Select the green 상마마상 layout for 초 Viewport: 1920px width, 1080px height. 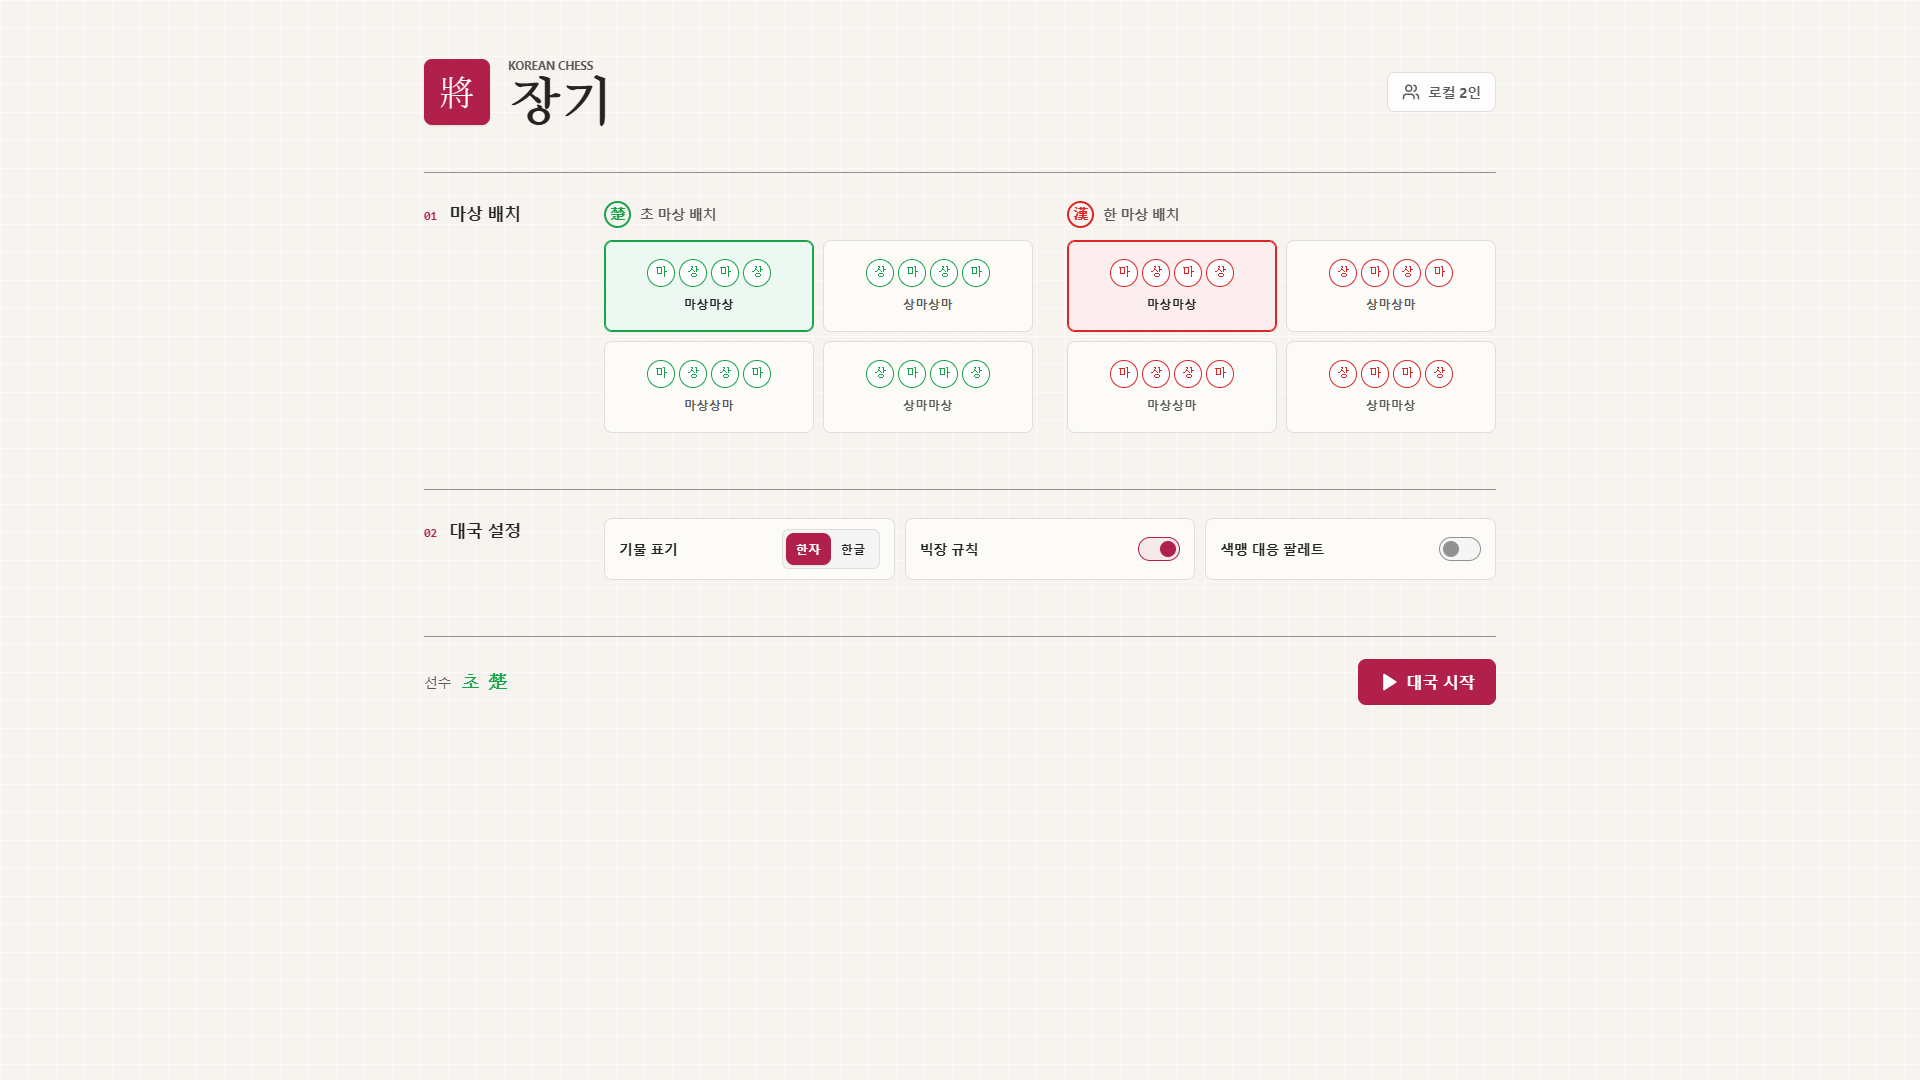point(928,387)
